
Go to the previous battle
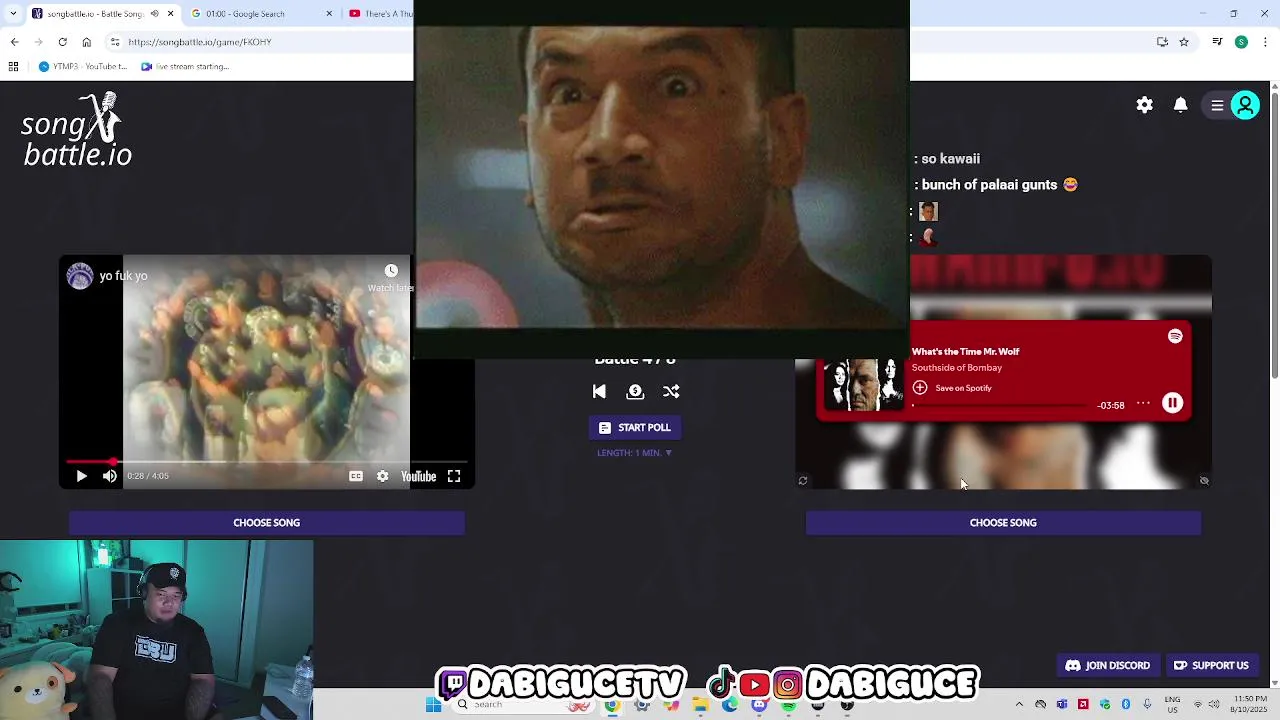599,392
